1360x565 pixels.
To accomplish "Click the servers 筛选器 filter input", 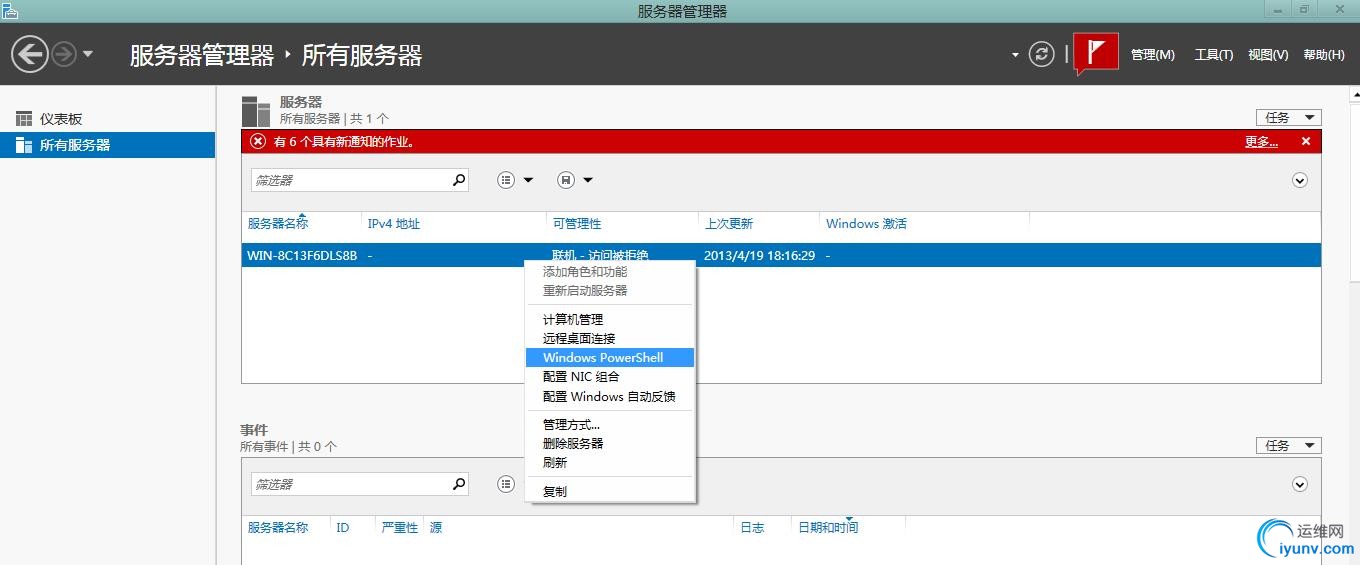I will (x=350, y=180).
